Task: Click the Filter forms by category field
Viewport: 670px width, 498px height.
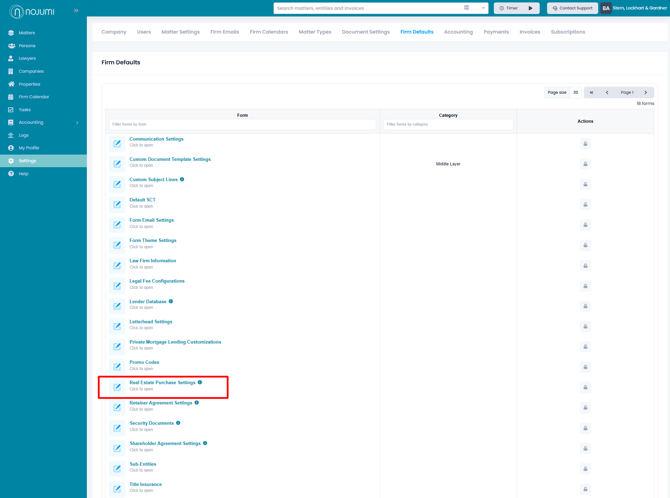Action: point(448,125)
